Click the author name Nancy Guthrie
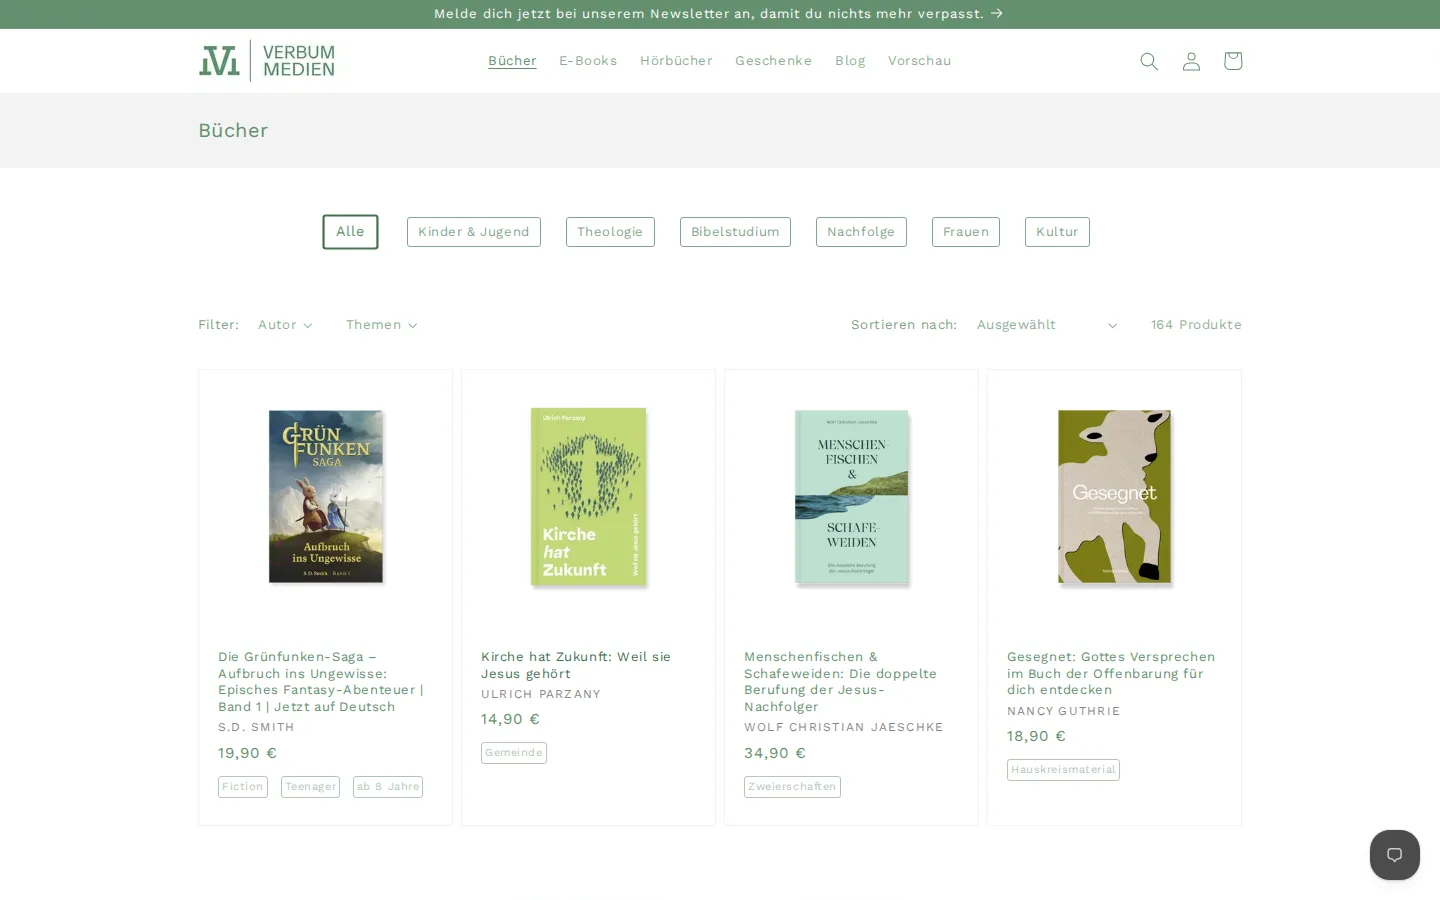This screenshot has width=1440, height=900. (1064, 711)
